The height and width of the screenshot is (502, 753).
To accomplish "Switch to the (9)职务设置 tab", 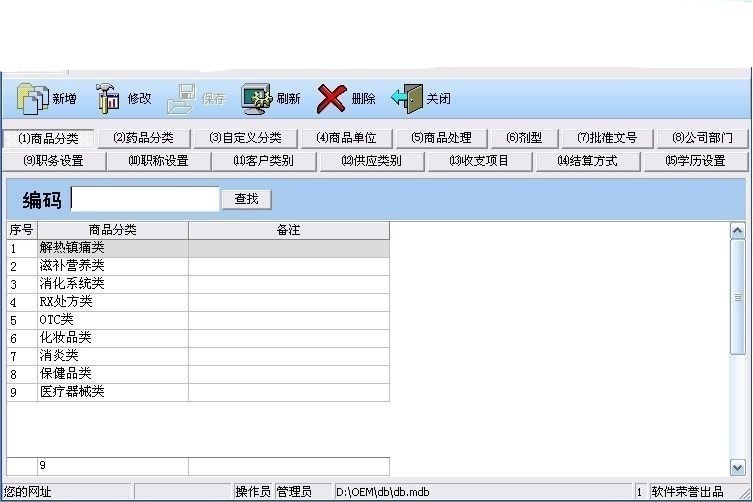I will click(x=54, y=161).
